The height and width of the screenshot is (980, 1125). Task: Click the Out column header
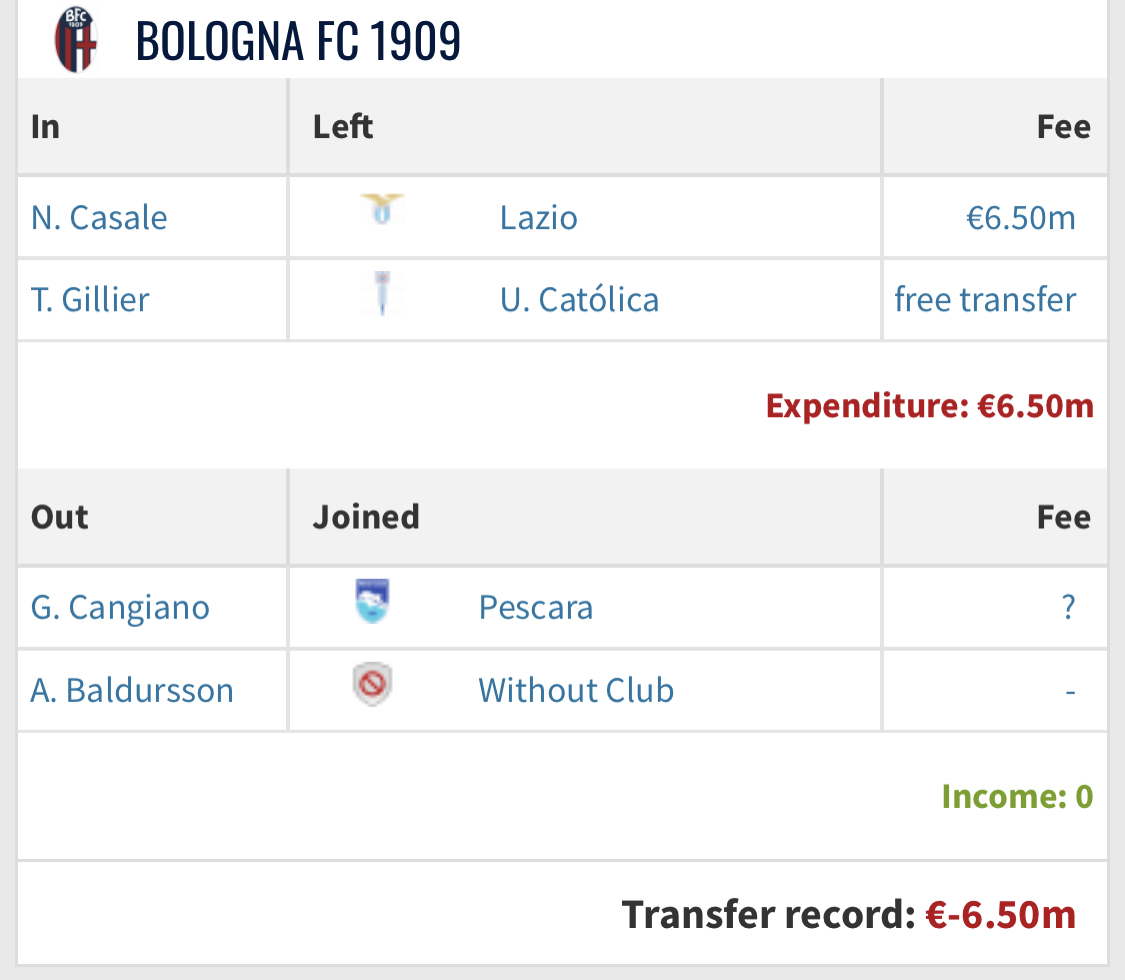coord(60,517)
